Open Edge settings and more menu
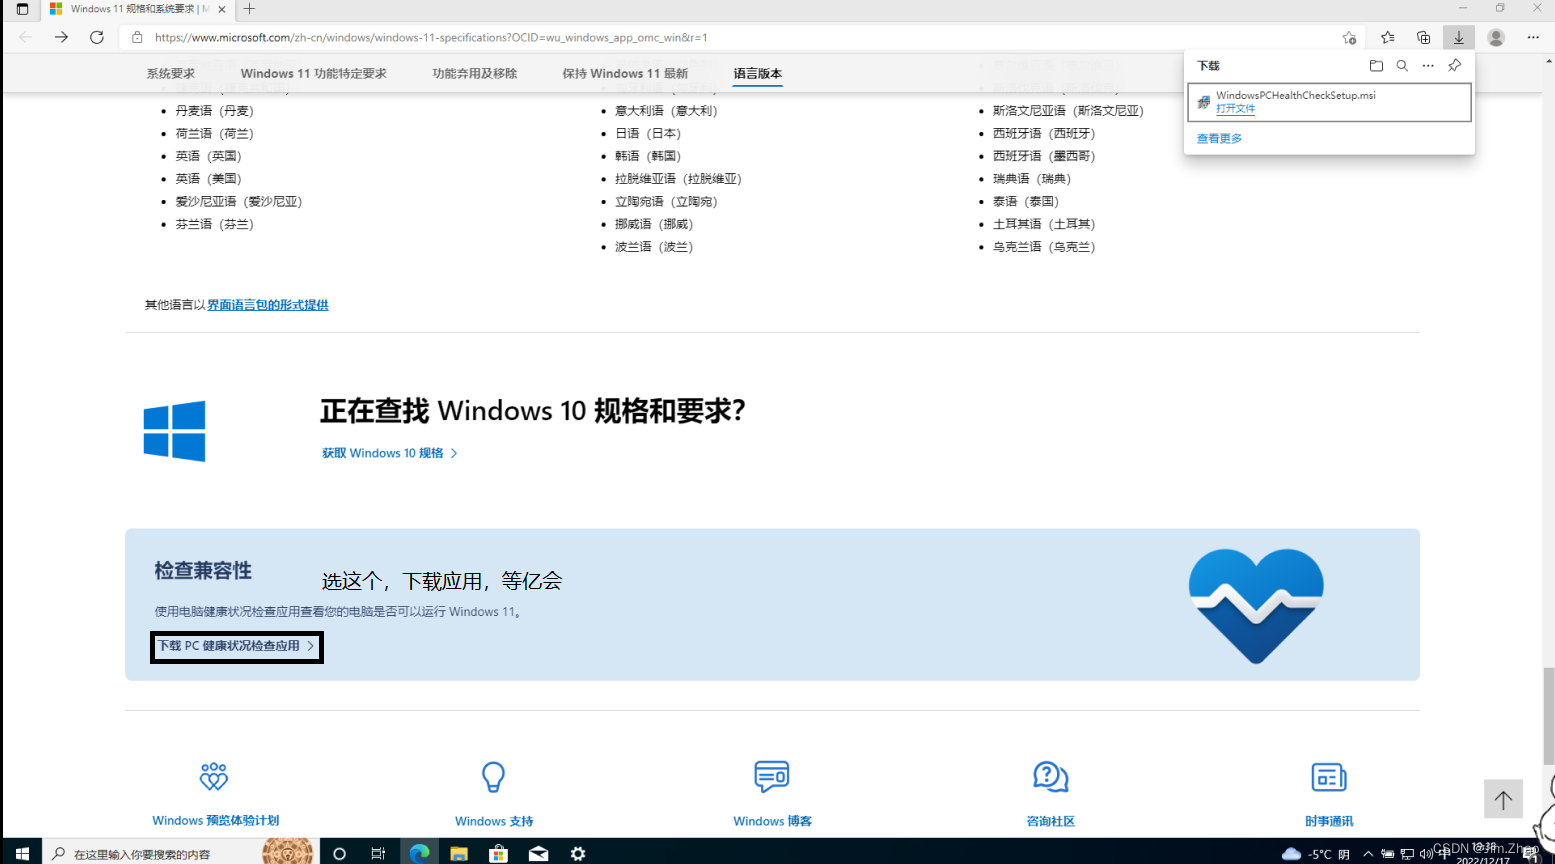Image resolution: width=1555 pixels, height=864 pixels. (x=1533, y=37)
